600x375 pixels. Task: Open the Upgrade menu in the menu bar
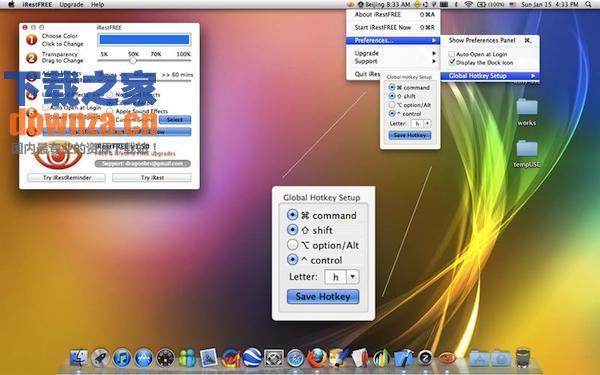(x=72, y=5)
